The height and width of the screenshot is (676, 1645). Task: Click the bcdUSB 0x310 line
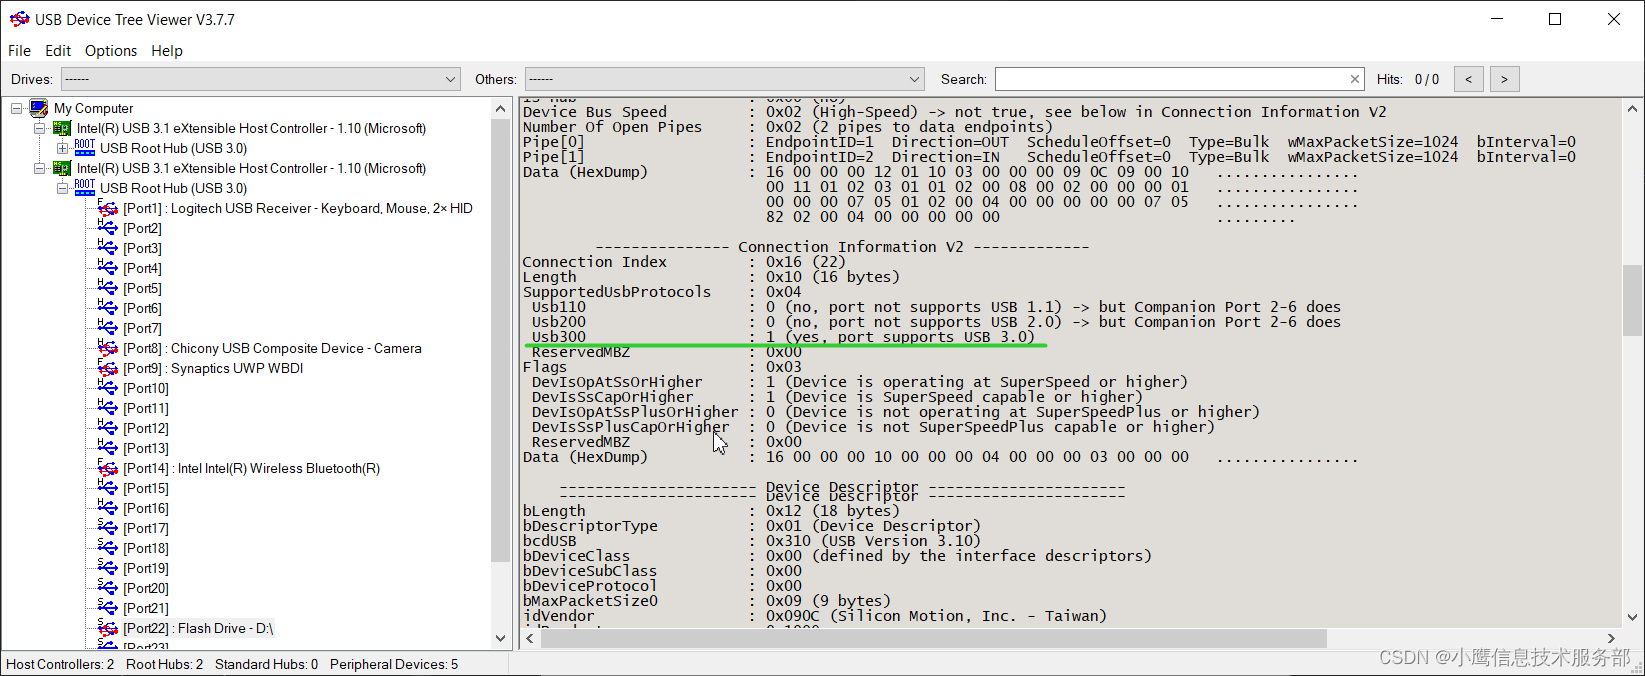coord(751,541)
